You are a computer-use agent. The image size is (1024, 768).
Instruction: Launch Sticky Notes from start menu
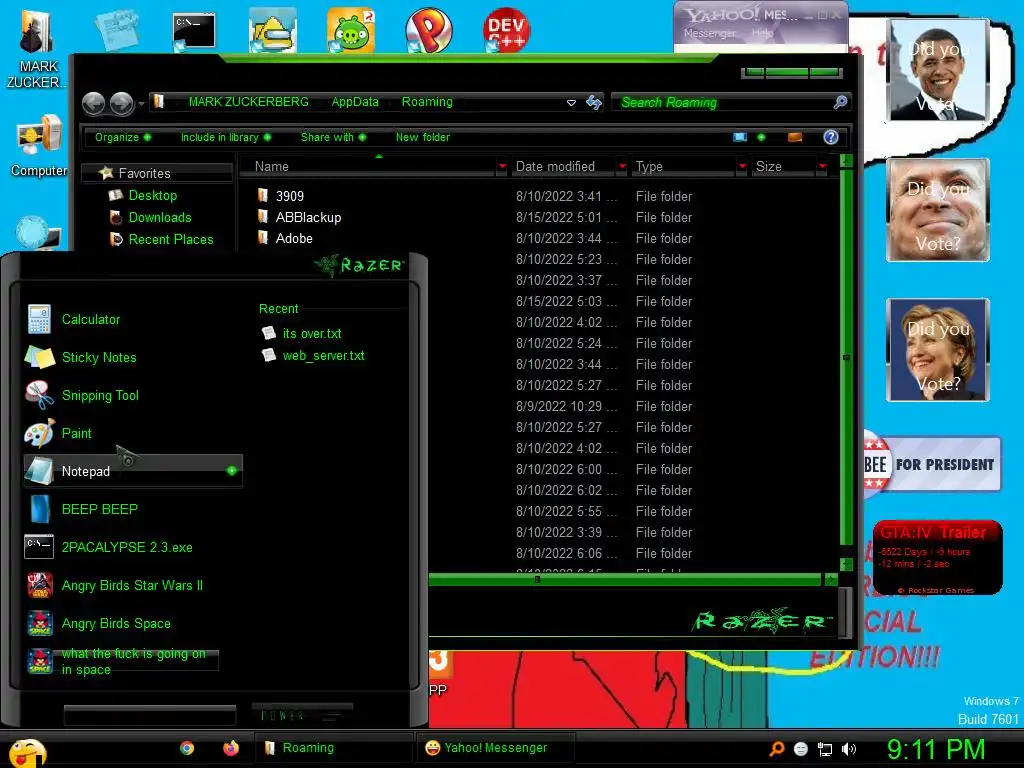(x=99, y=357)
